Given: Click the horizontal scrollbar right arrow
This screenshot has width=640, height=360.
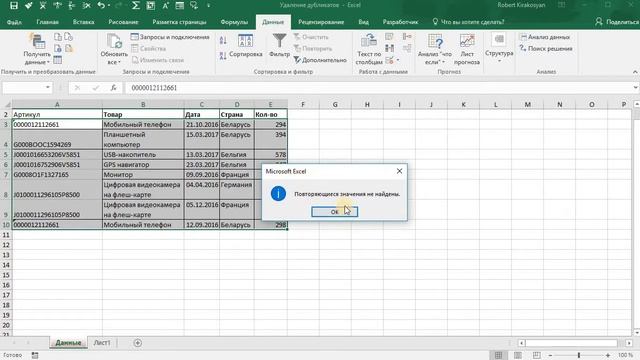Looking at the screenshot, I should pyautogui.click(x=629, y=343).
